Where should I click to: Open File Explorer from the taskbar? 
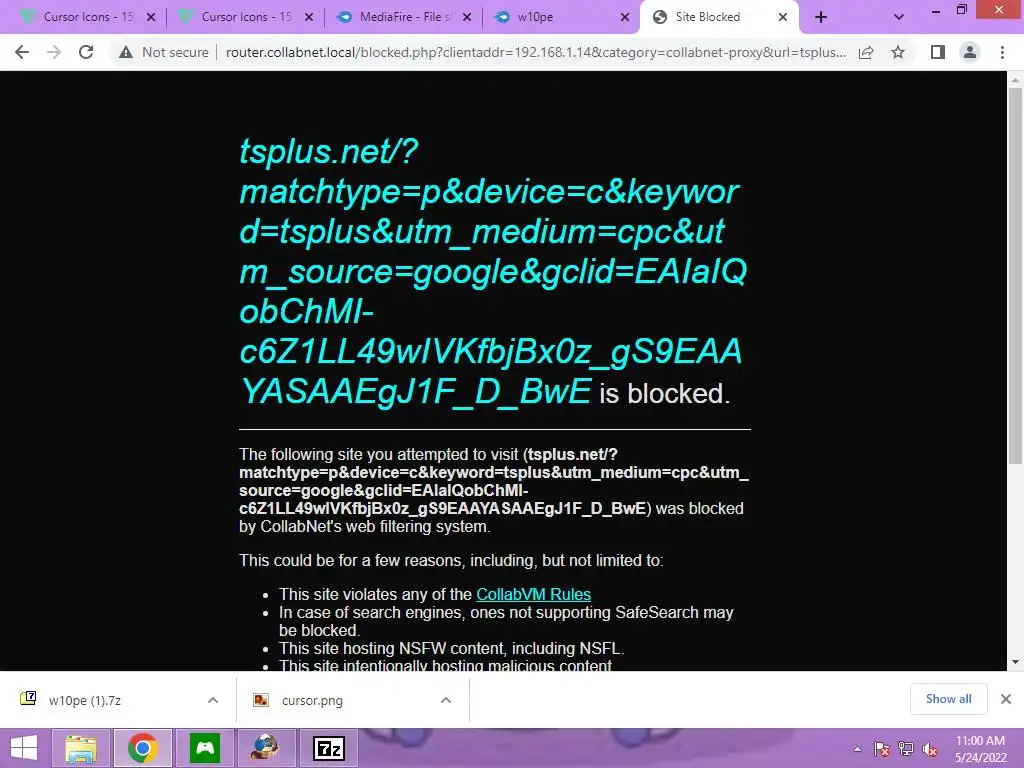click(80, 748)
